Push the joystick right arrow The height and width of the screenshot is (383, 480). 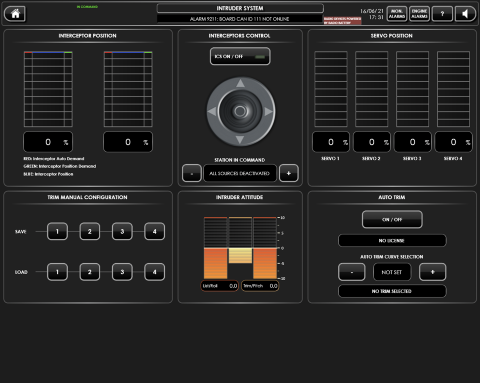pos(268,111)
